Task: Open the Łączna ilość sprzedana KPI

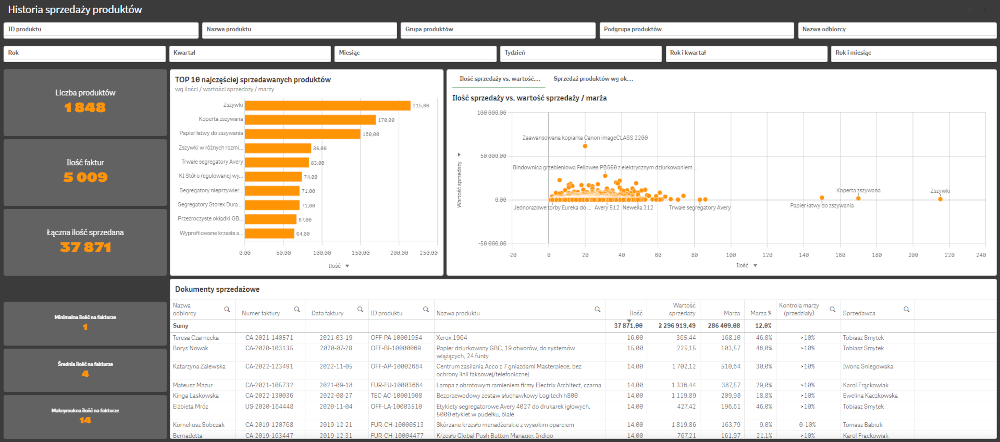Action: click(85, 242)
